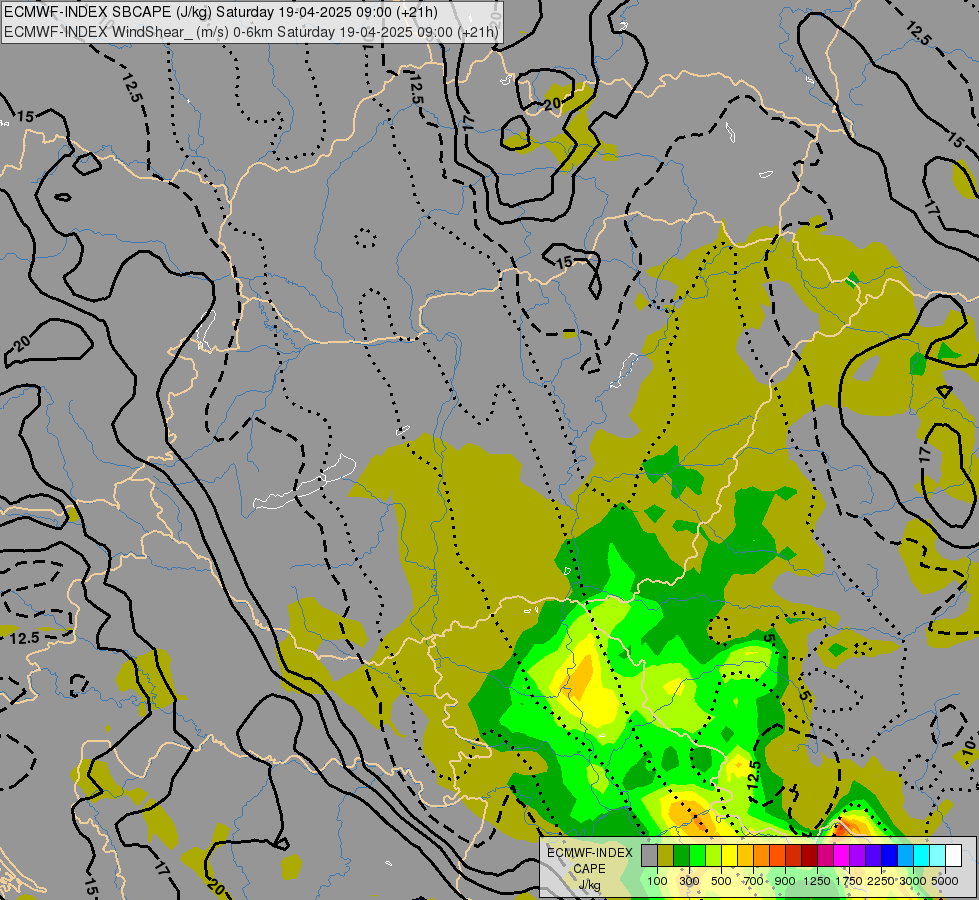
Task: Click the yellow-green legend swatch
Action: (714, 855)
